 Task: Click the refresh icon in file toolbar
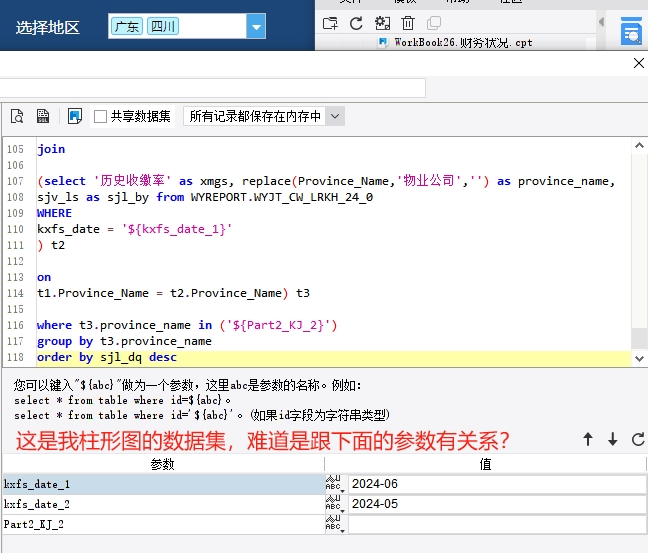(x=356, y=23)
